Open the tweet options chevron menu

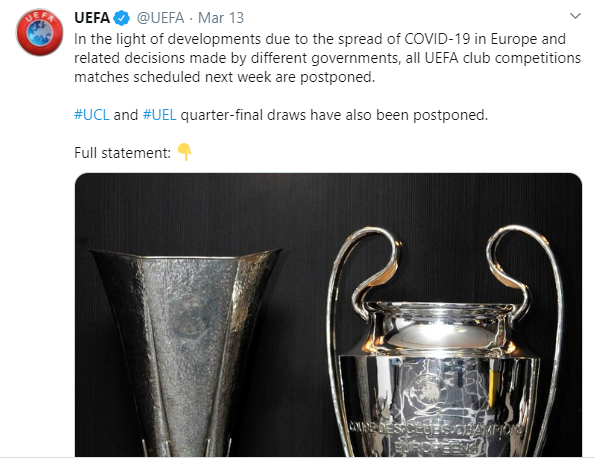pos(576,16)
